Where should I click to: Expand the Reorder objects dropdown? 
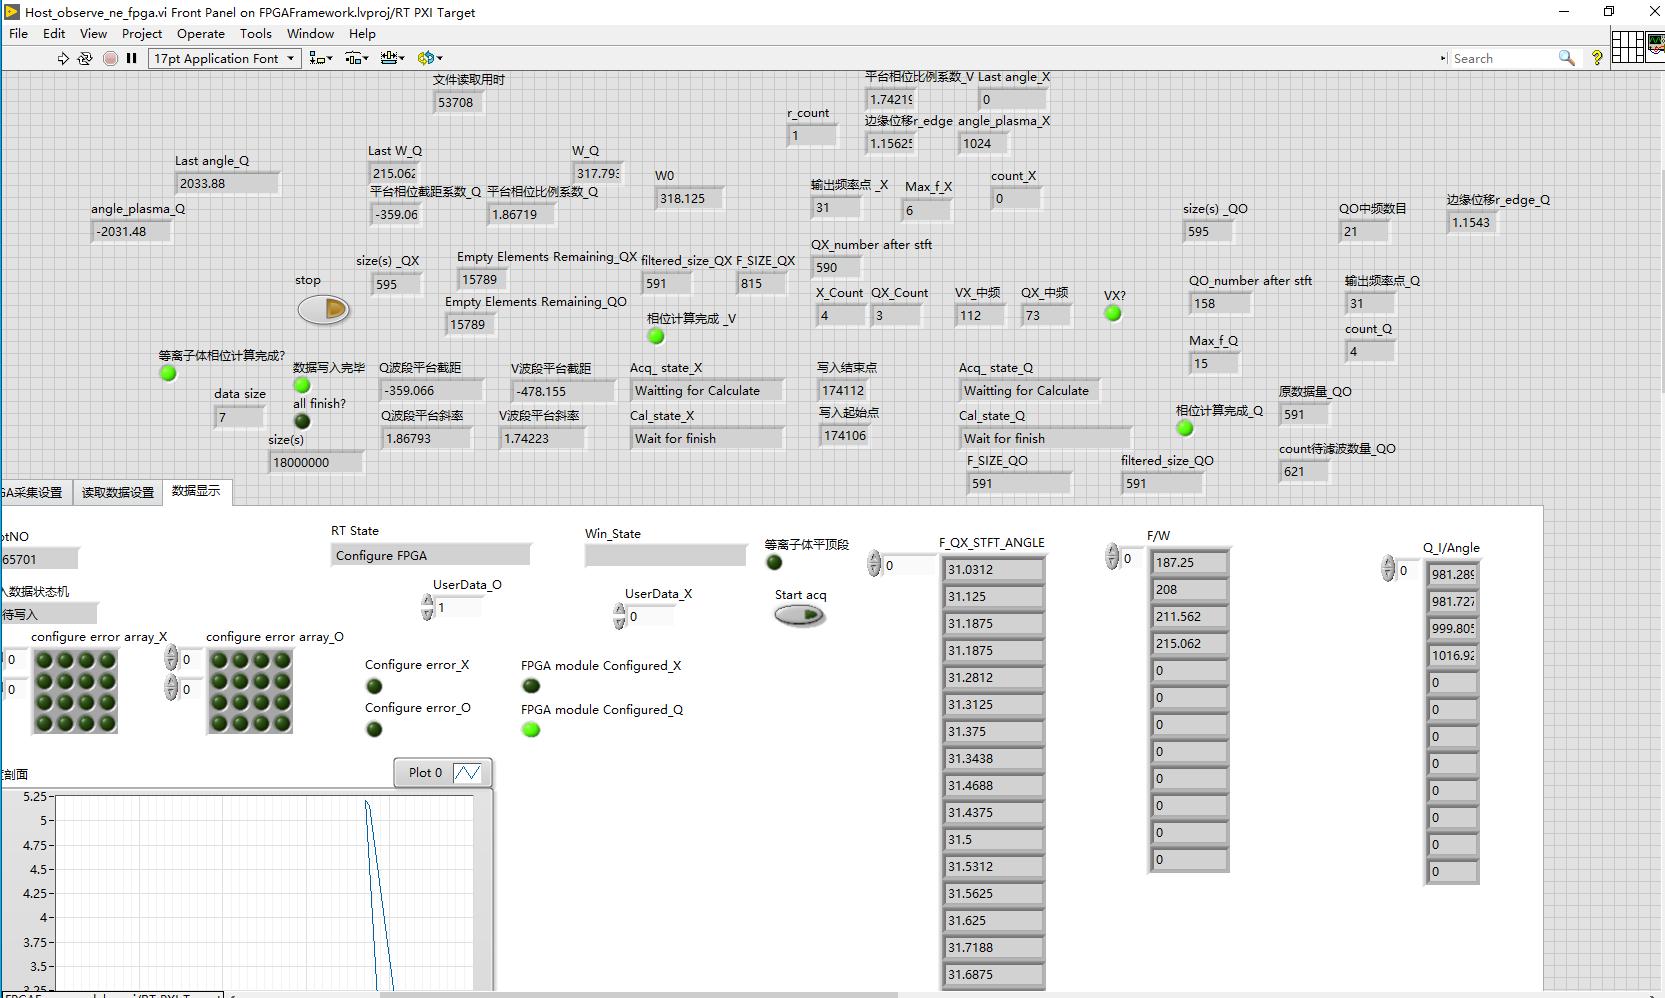point(430,59)
